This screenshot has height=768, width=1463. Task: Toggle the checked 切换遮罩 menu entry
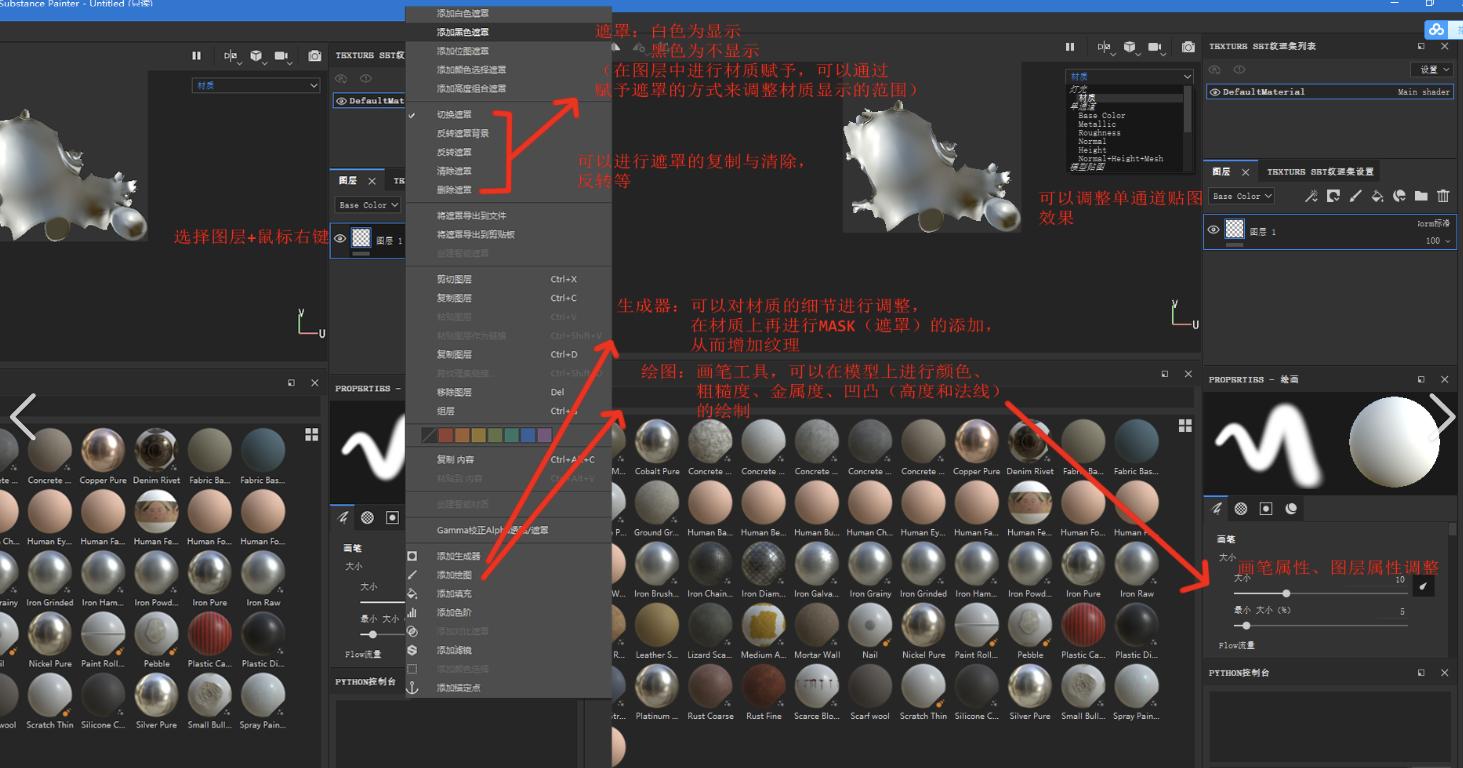[454, 115]
